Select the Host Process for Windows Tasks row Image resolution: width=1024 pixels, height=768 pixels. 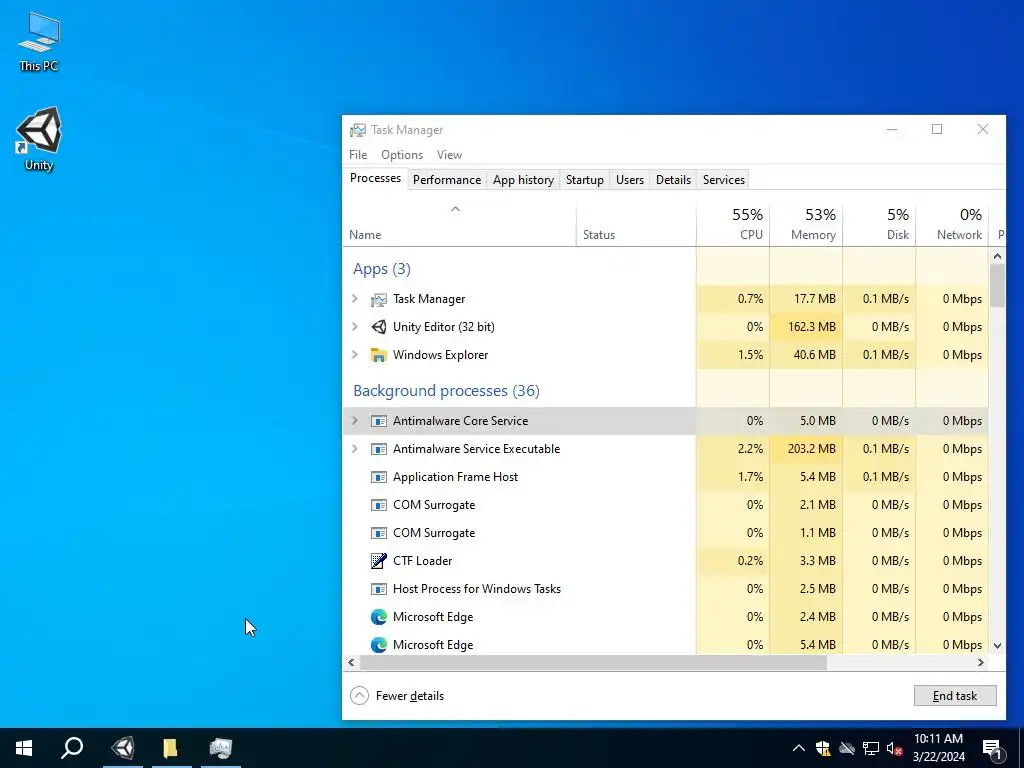[x=665, y=589]
